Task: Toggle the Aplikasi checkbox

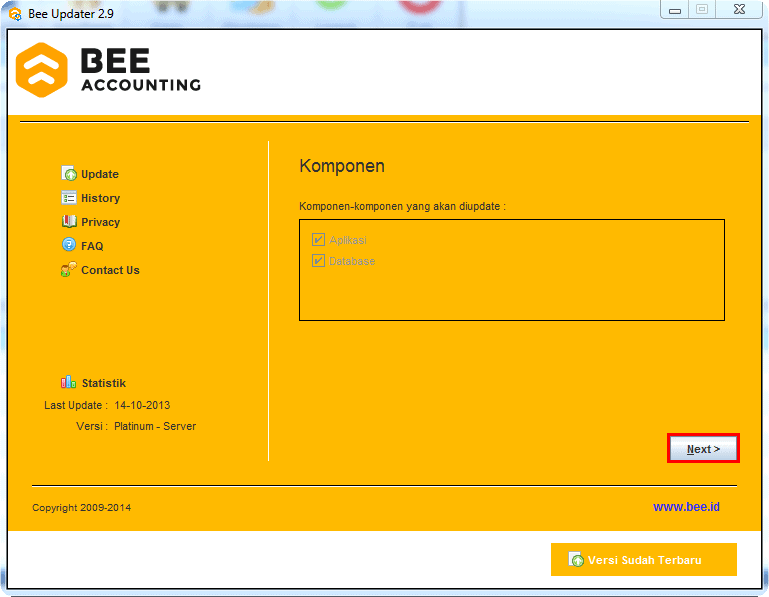Action: tap(318, 239)
